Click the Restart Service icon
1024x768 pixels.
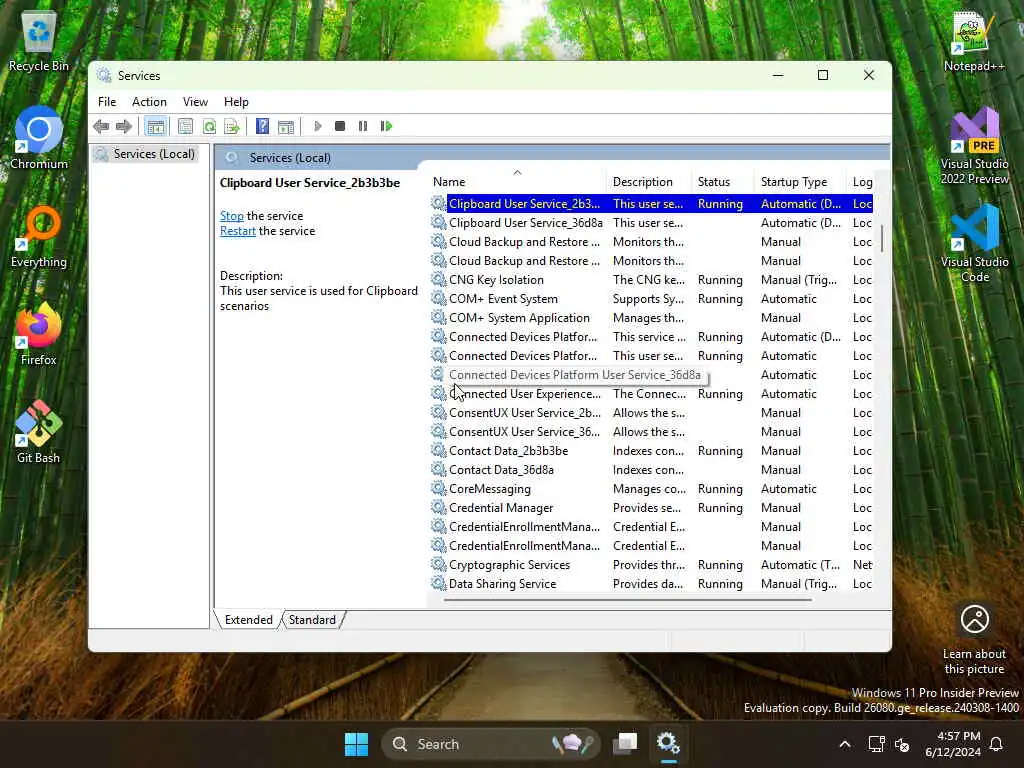pyautogui.click(x=387, y=126)
